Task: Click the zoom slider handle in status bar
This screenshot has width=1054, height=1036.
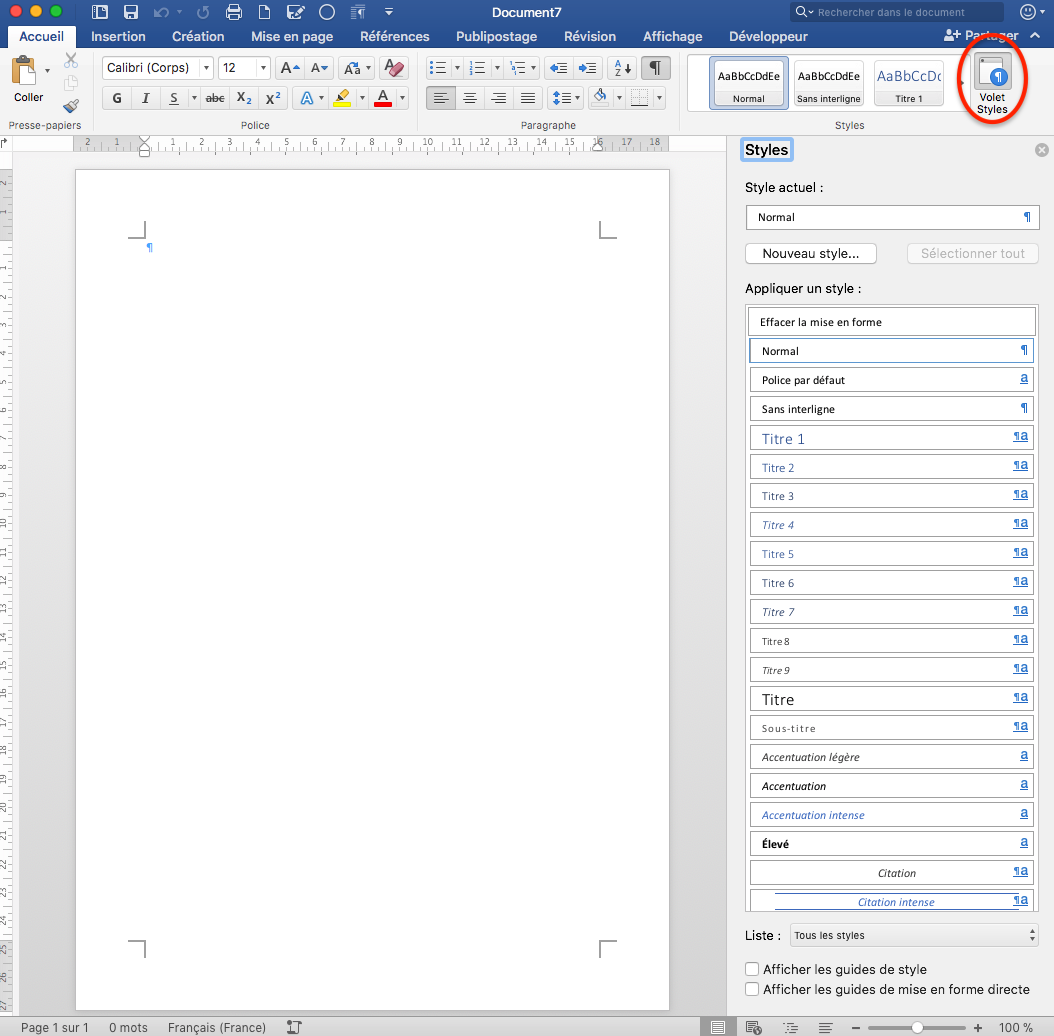Action: (x=918, y=1027)
